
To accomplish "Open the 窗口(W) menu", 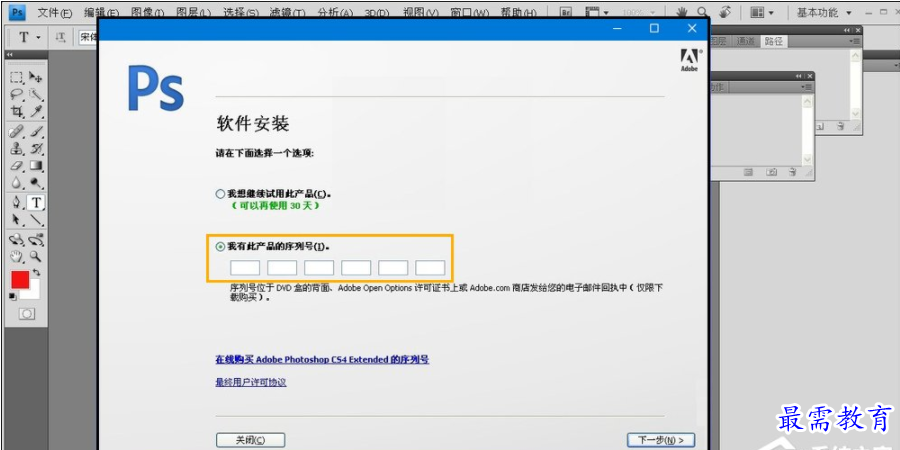I will pos(470,12).
